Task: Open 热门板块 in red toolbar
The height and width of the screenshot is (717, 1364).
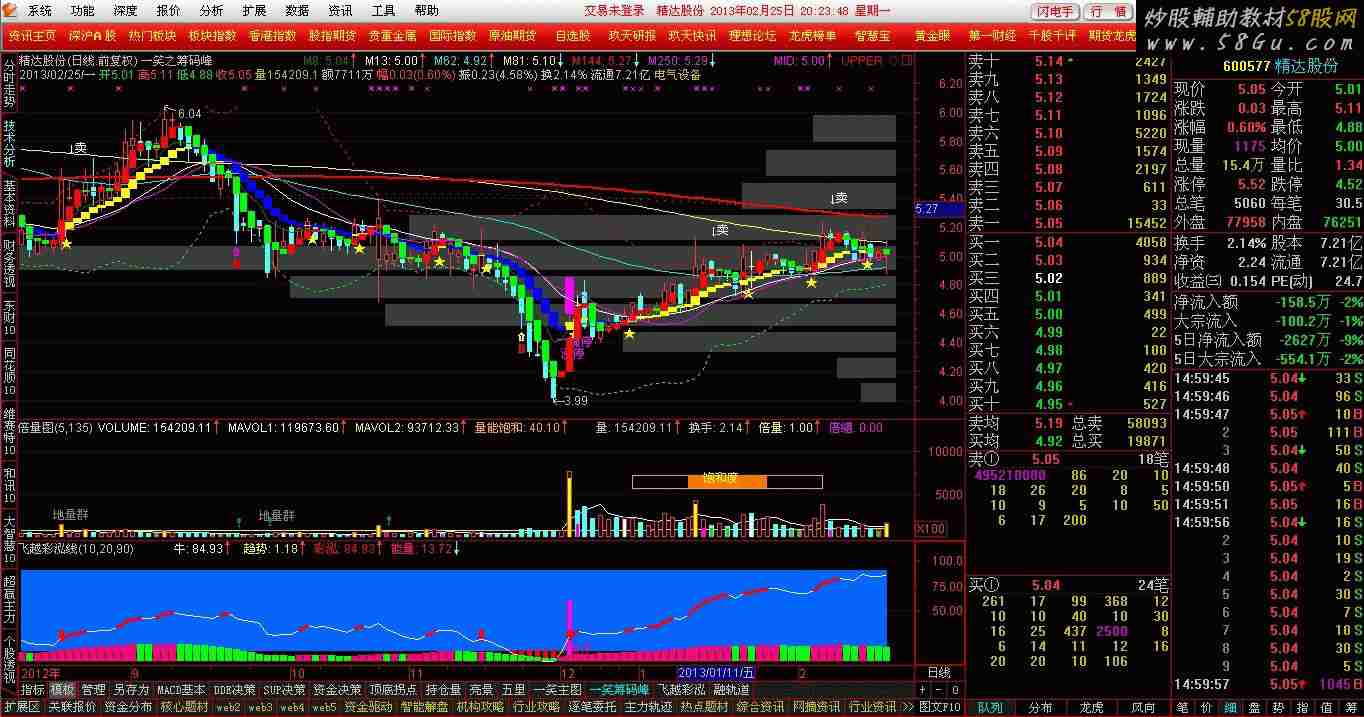Action: point(152,35)
